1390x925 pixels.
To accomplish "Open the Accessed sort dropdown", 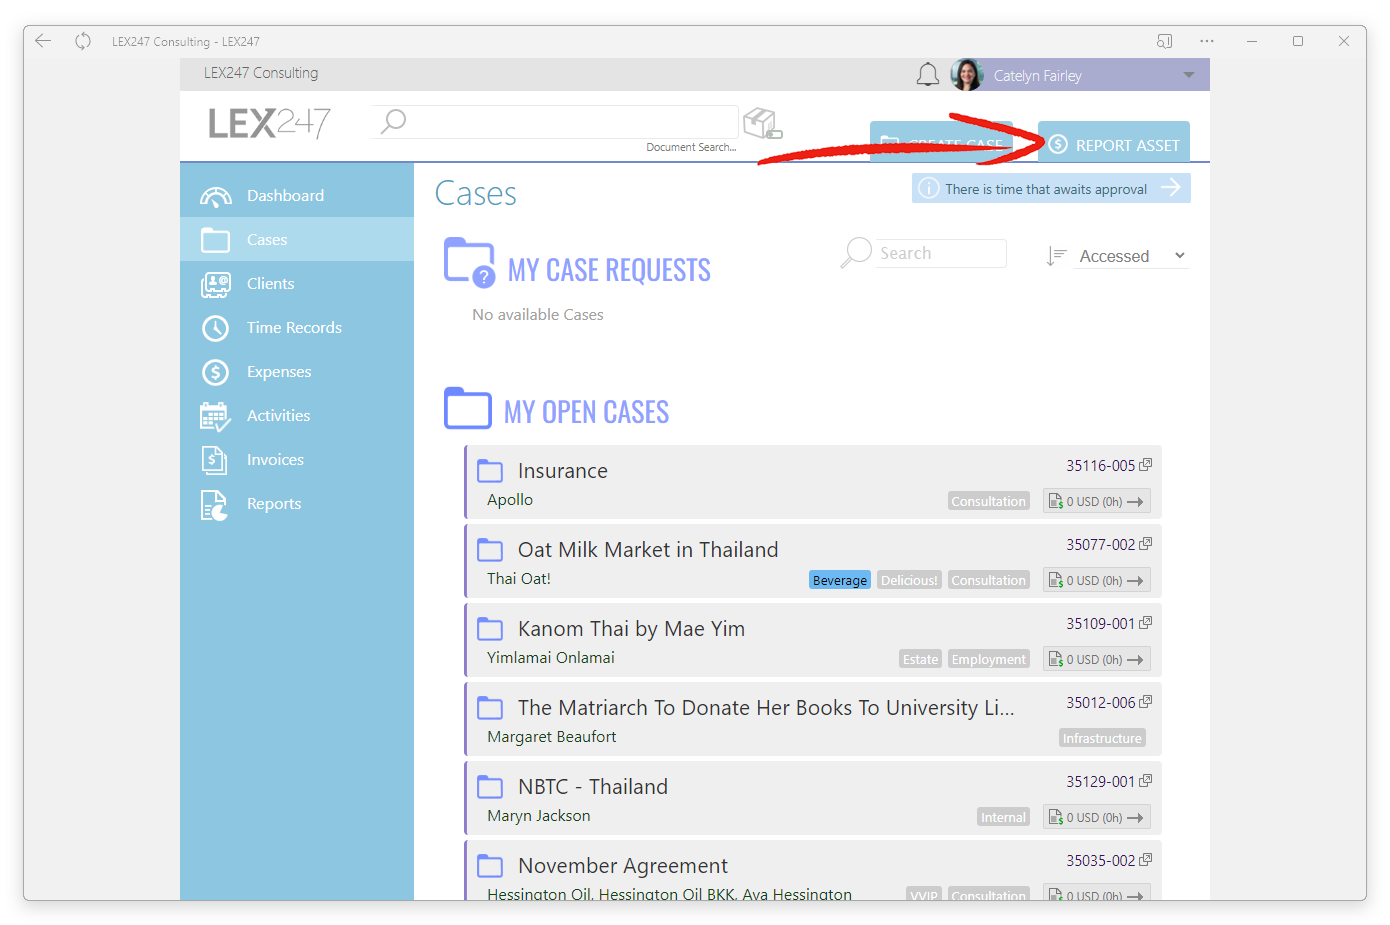I will [1132, 256].
